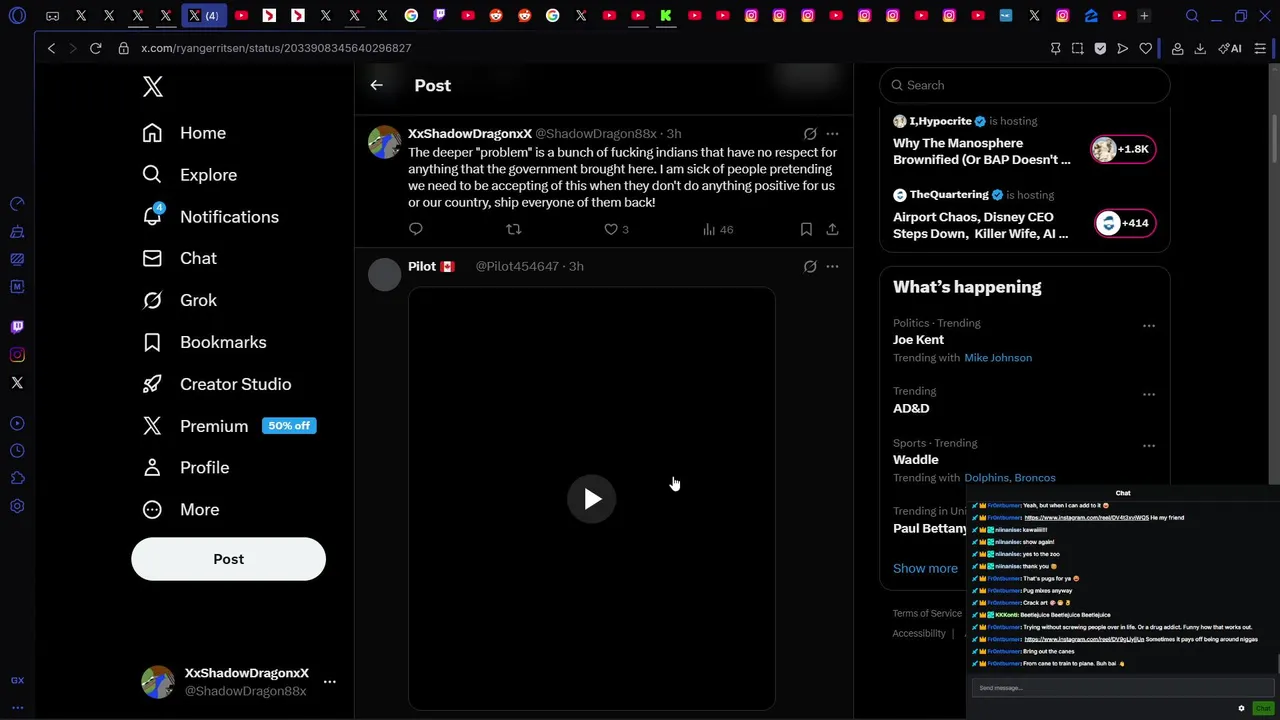Image resolution: width=1280 pixels, height=720 pixels.
Task: Open the More menu in X navigation
Action: pyautogui.click(x=180, y=510)
